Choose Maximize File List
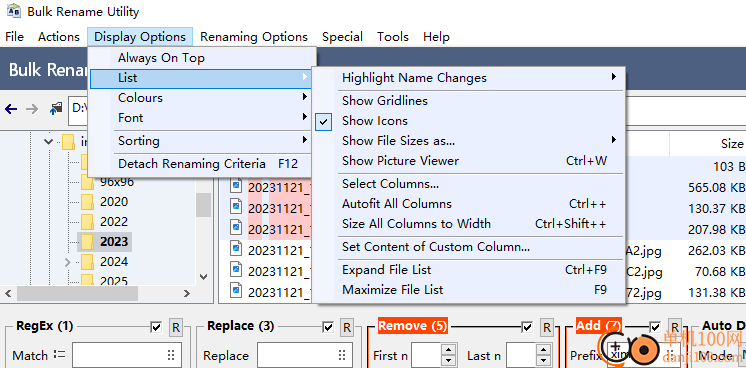Image resolution: width=746 pixels, height=368 pixels. [x=468, y=290]
